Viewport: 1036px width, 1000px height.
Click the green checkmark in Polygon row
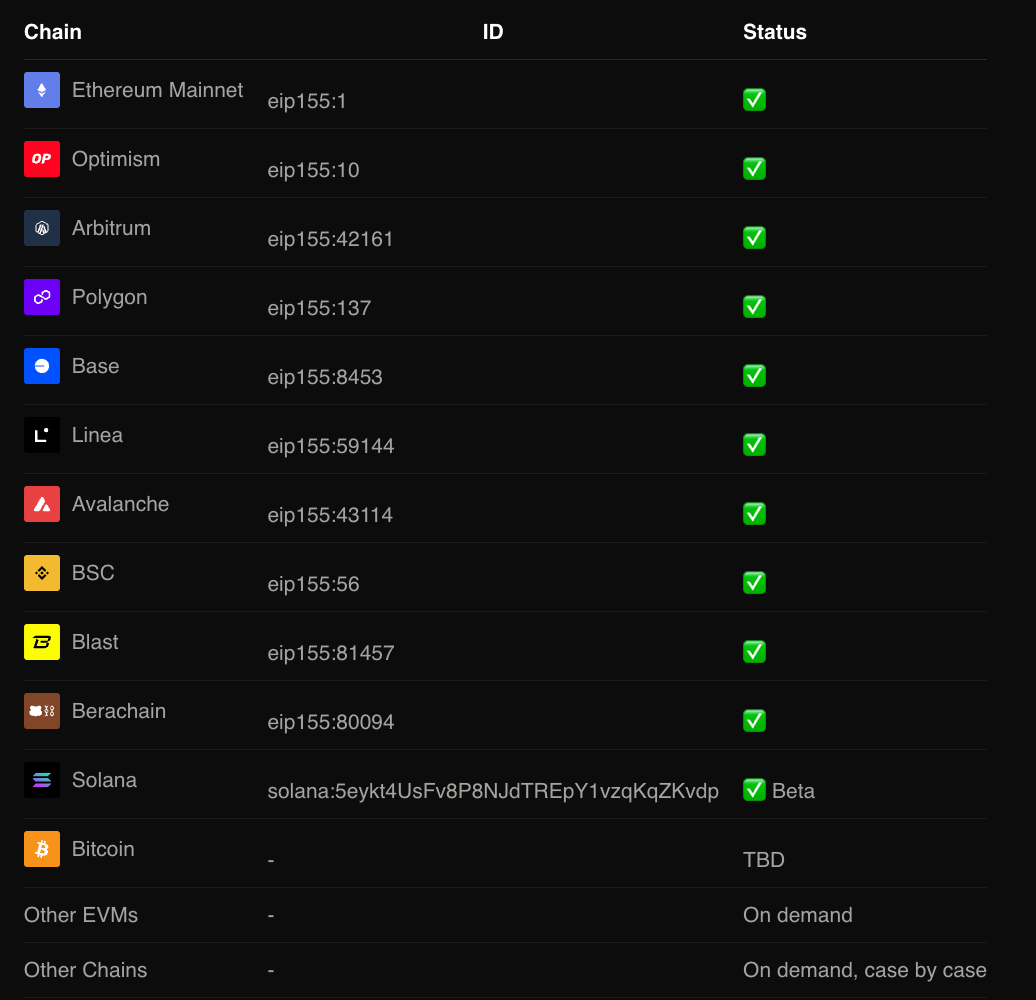pyautogui.click(x=755, y=306)
